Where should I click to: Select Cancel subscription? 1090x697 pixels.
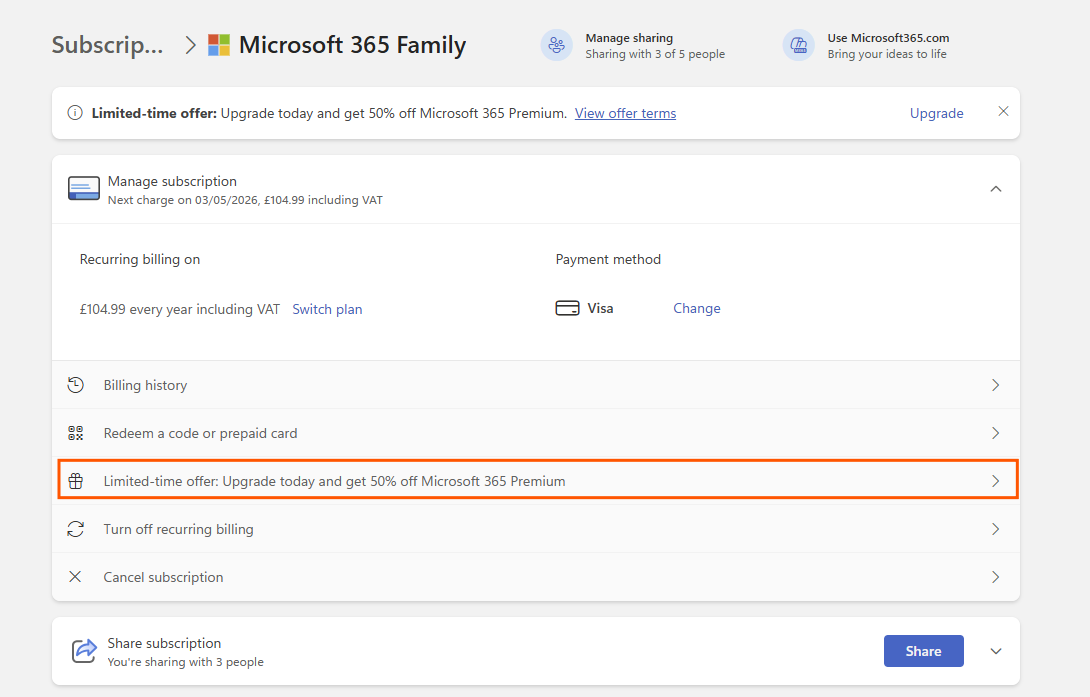pyautogui.click(x=536, y=577)
